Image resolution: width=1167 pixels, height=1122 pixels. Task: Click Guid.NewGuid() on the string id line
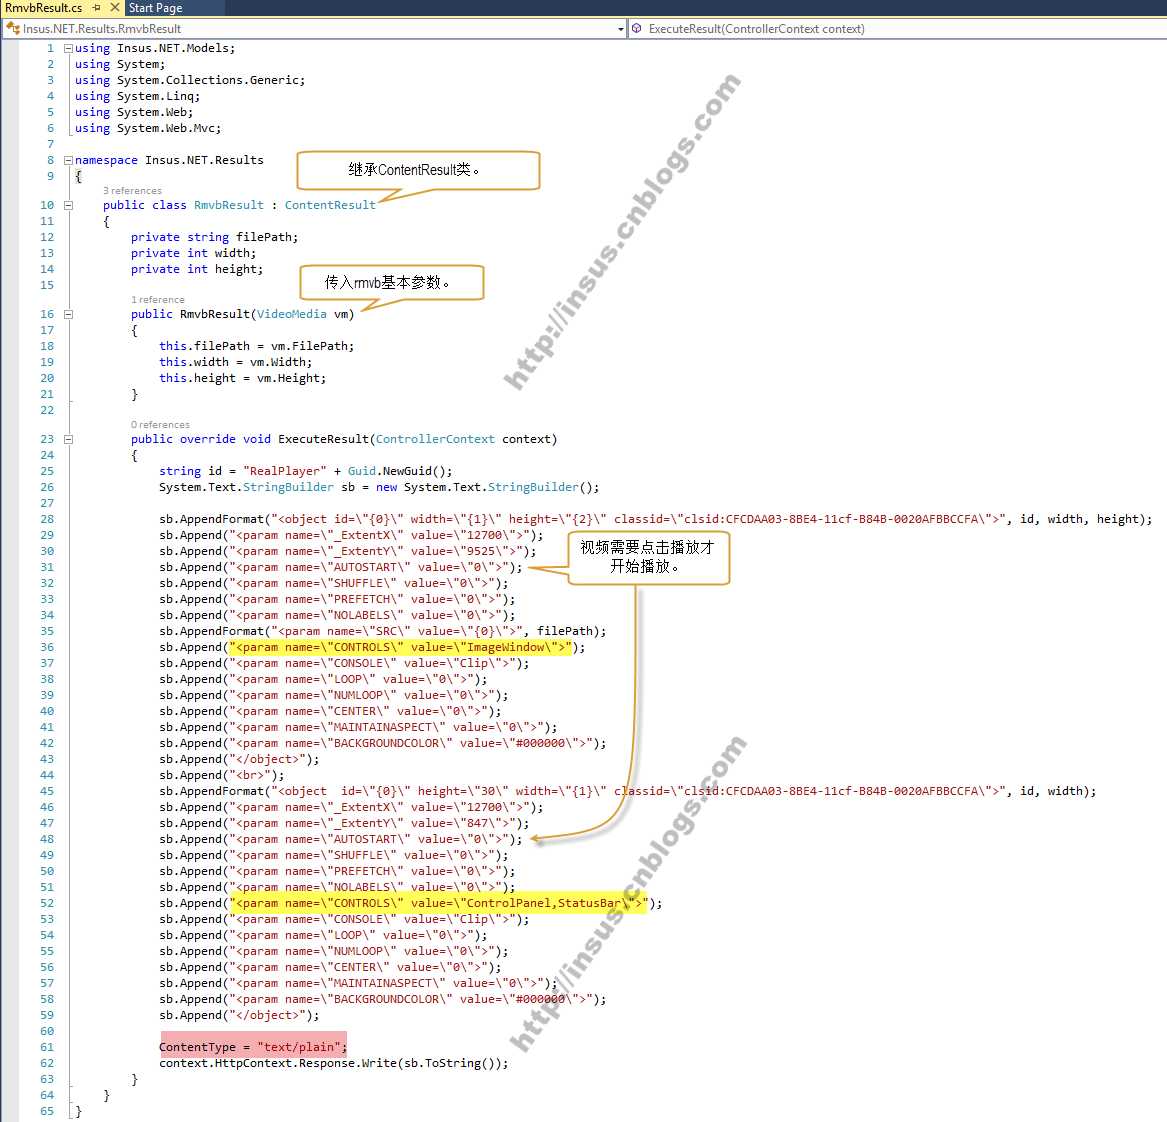(397, 471)
